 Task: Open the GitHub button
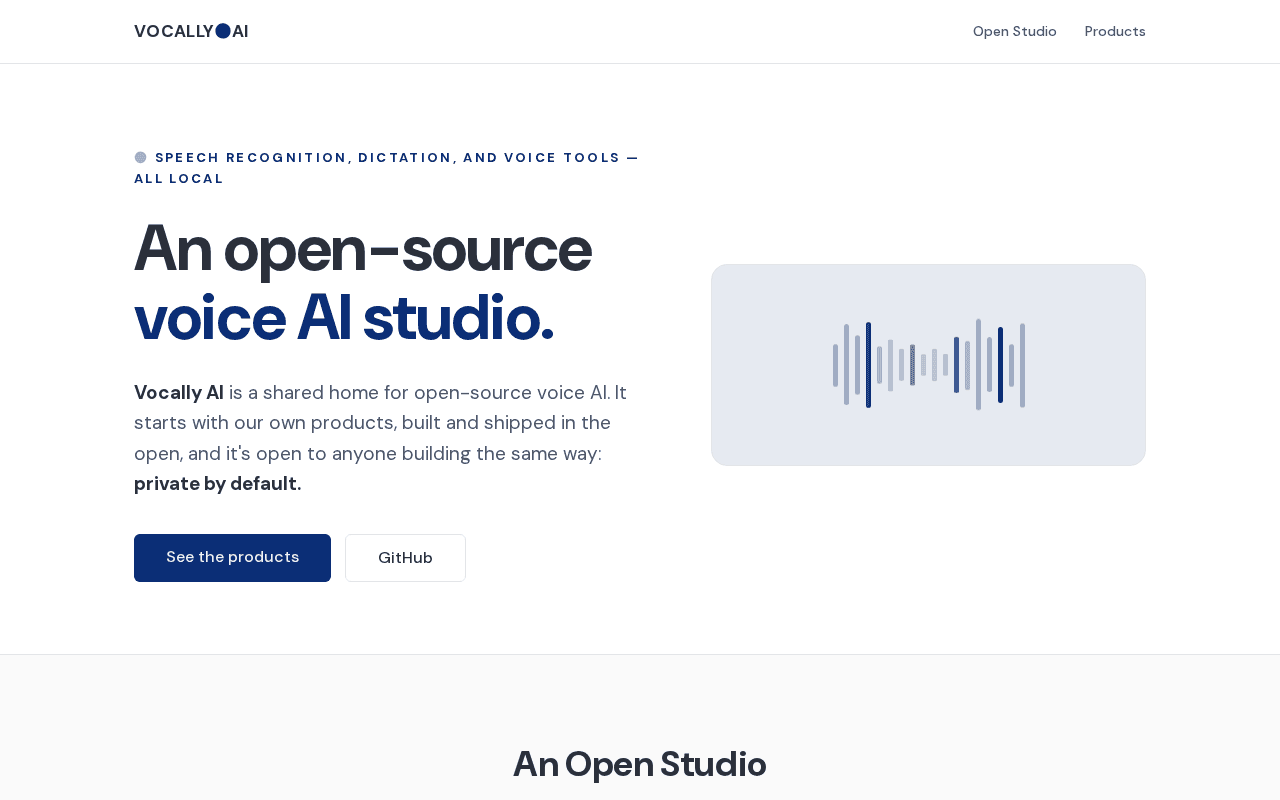tap(405, 558)
